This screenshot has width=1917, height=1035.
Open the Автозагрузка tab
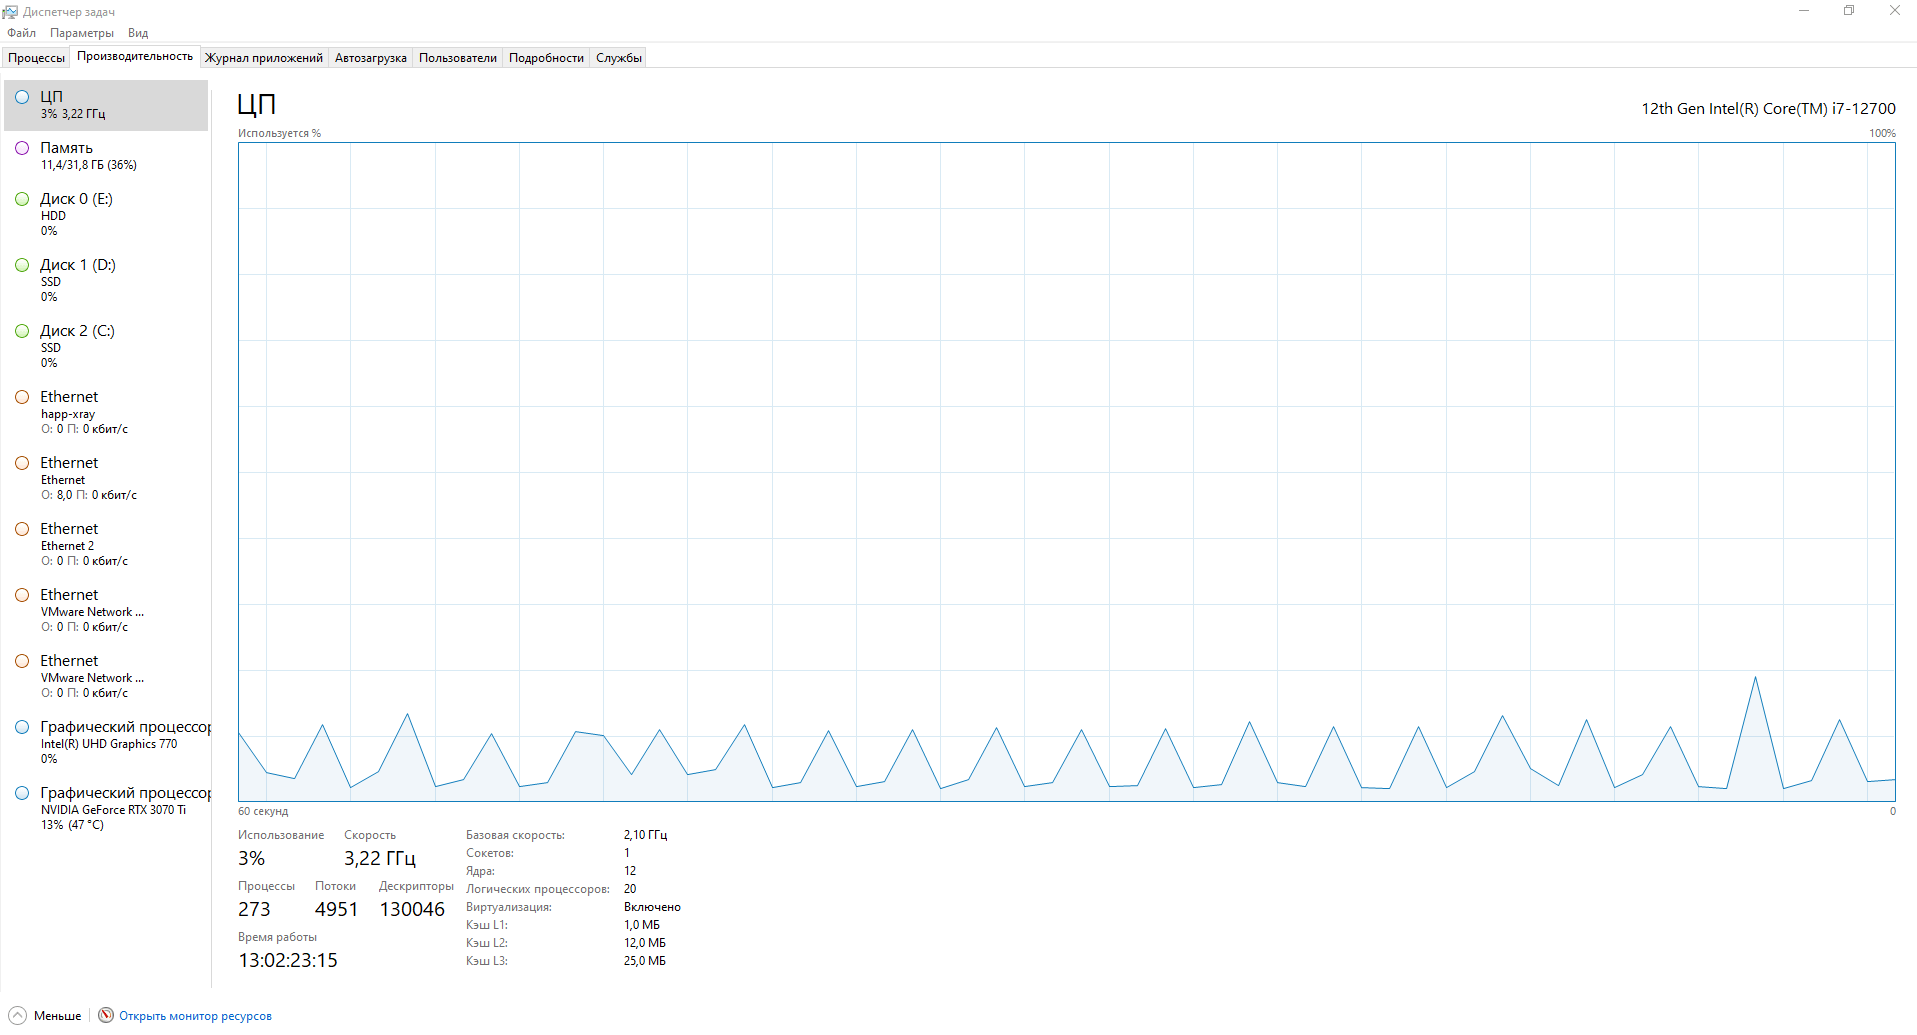click(371, 58)
